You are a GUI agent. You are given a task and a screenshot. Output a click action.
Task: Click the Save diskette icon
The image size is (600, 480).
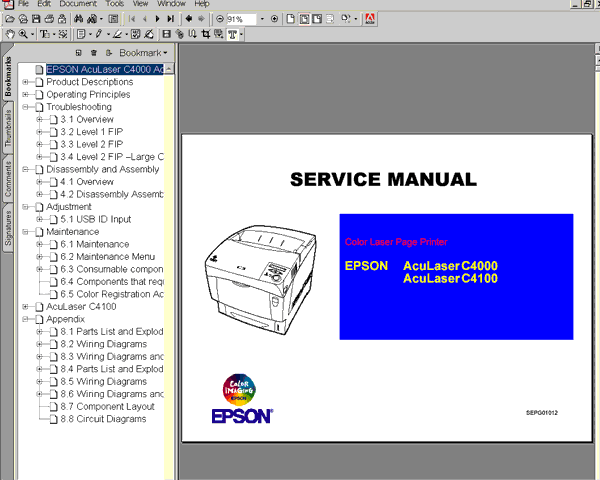36,19
